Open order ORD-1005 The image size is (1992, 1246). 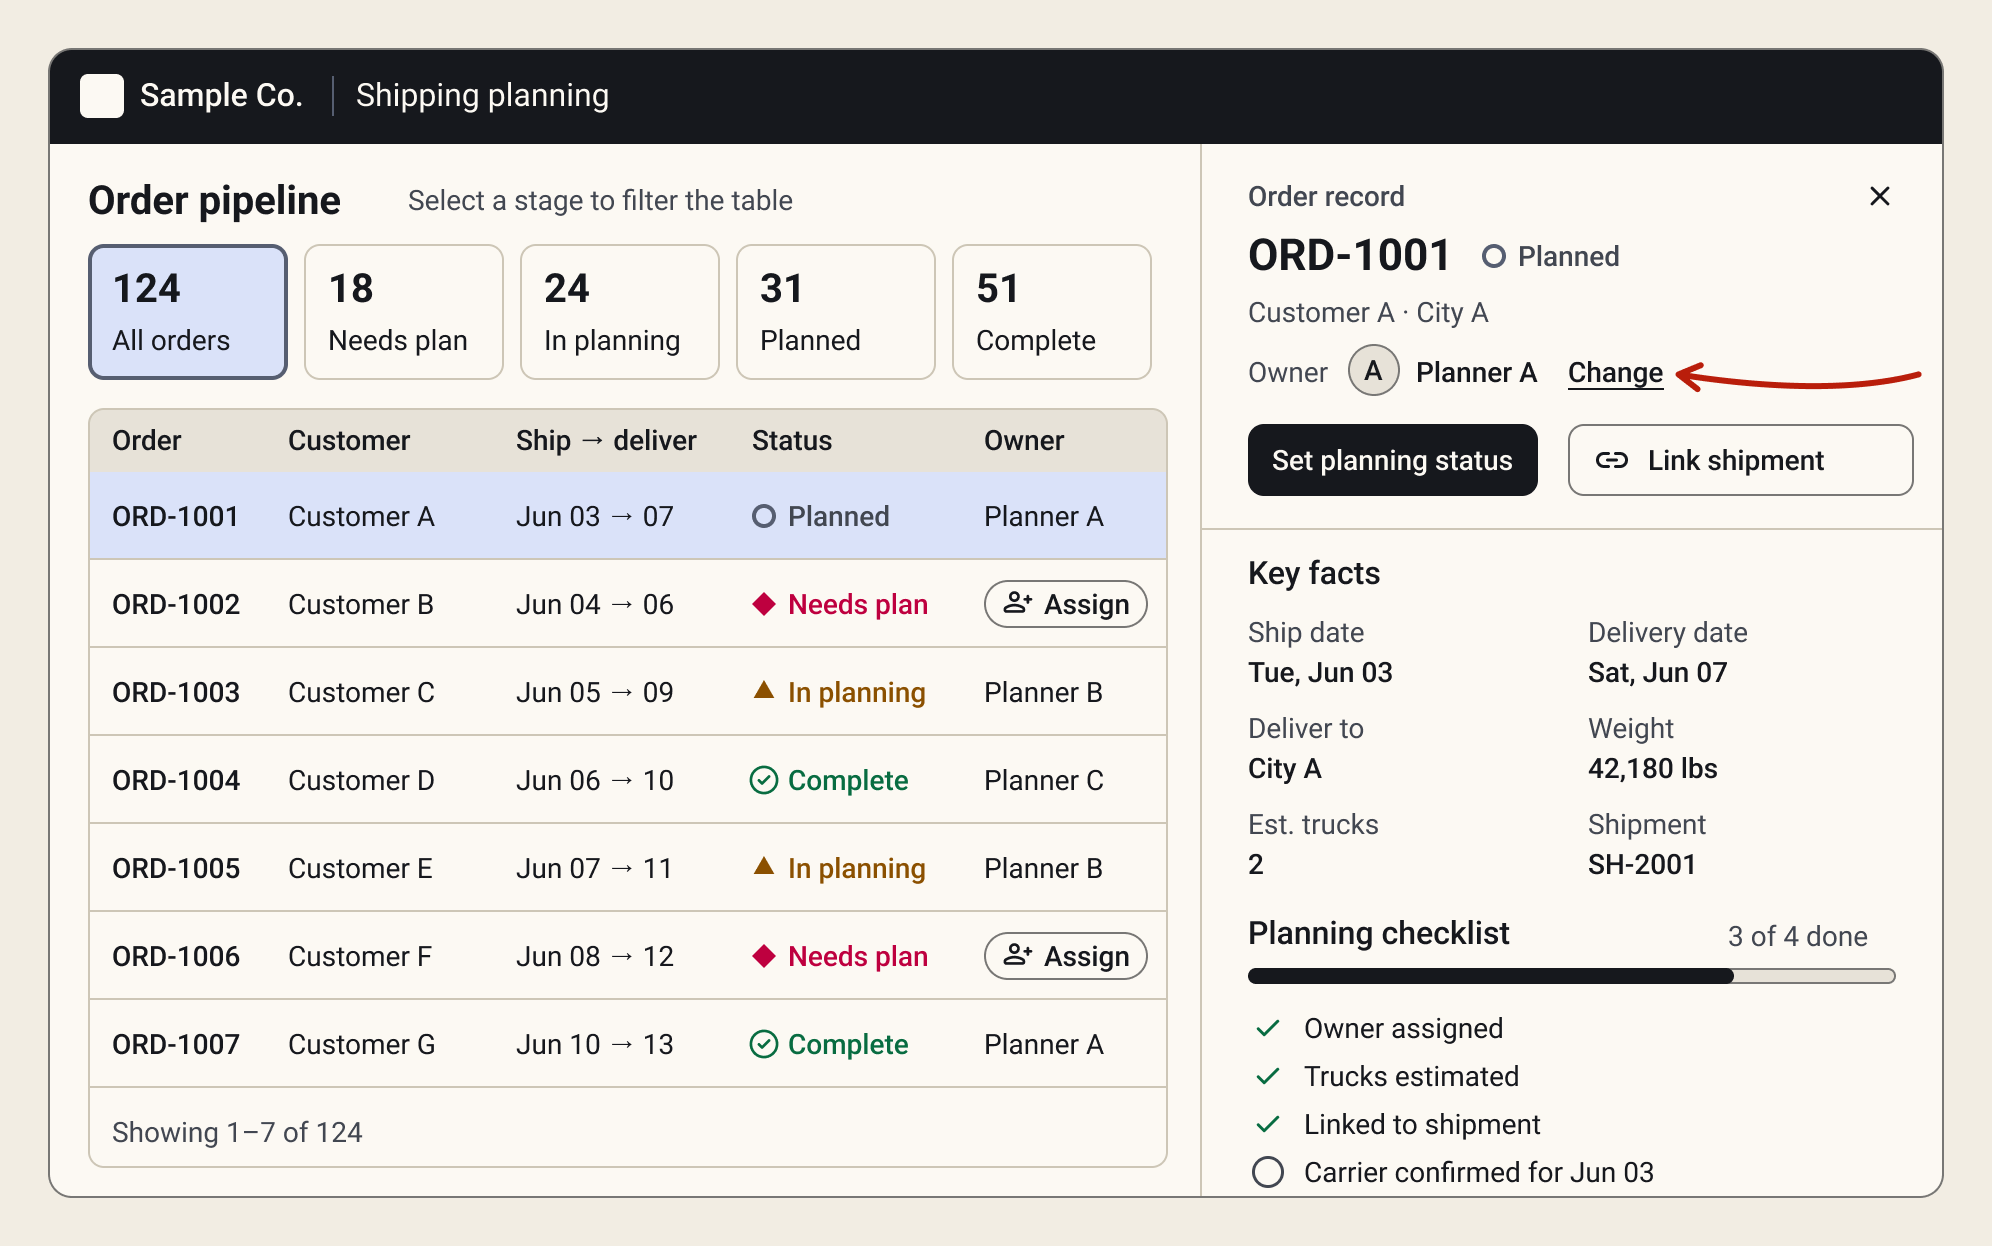click(628, 868)
